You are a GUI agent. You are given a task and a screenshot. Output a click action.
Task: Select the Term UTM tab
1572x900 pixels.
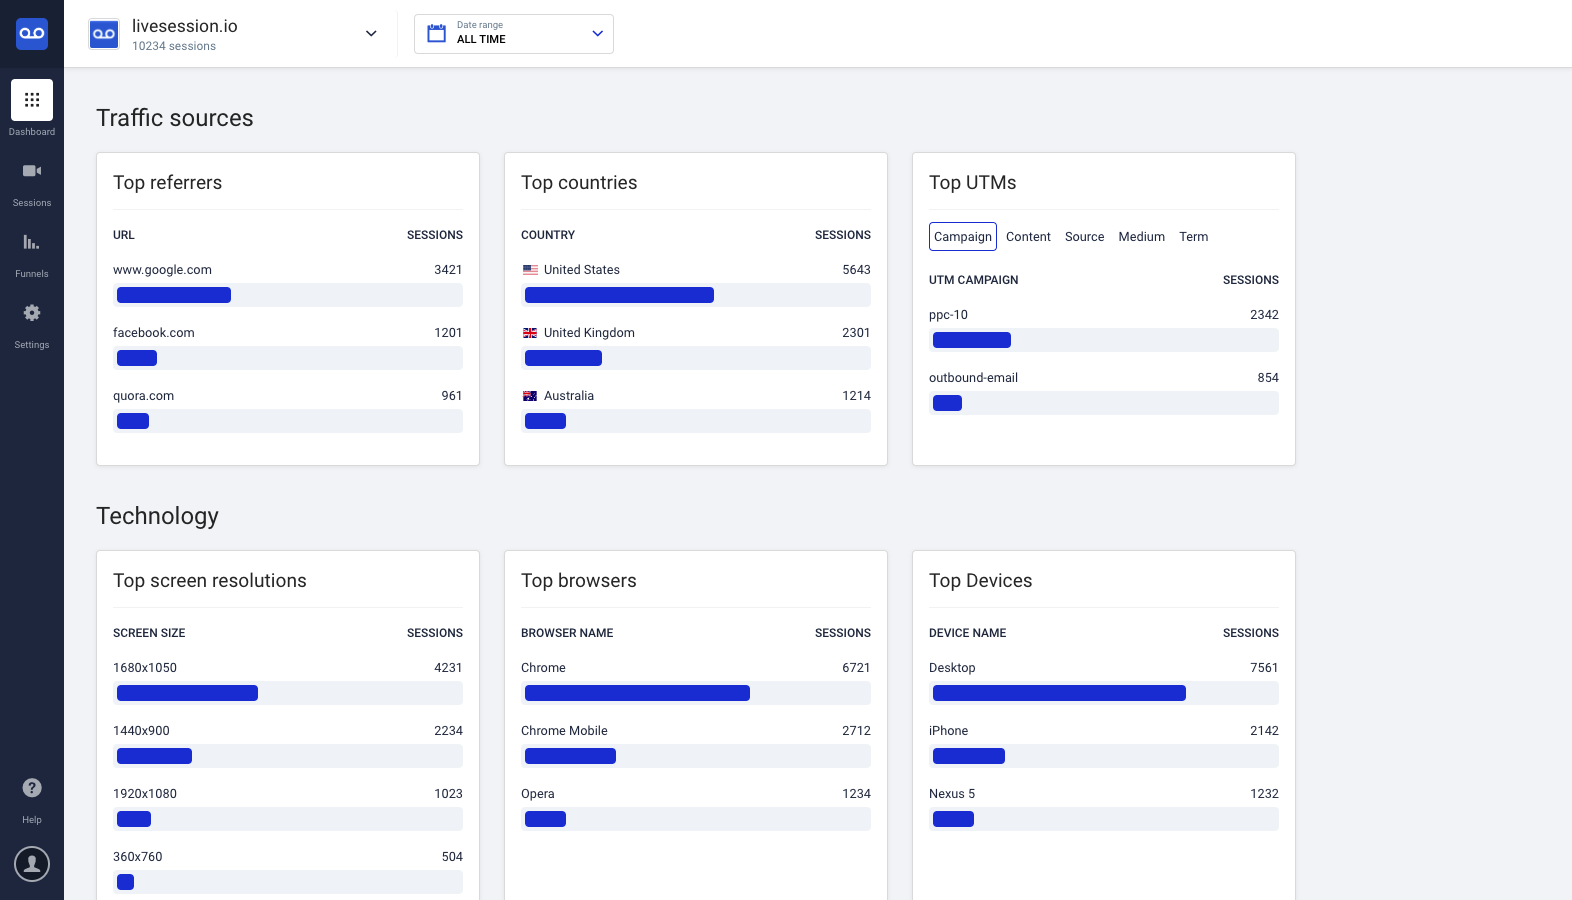[1193, 237]
